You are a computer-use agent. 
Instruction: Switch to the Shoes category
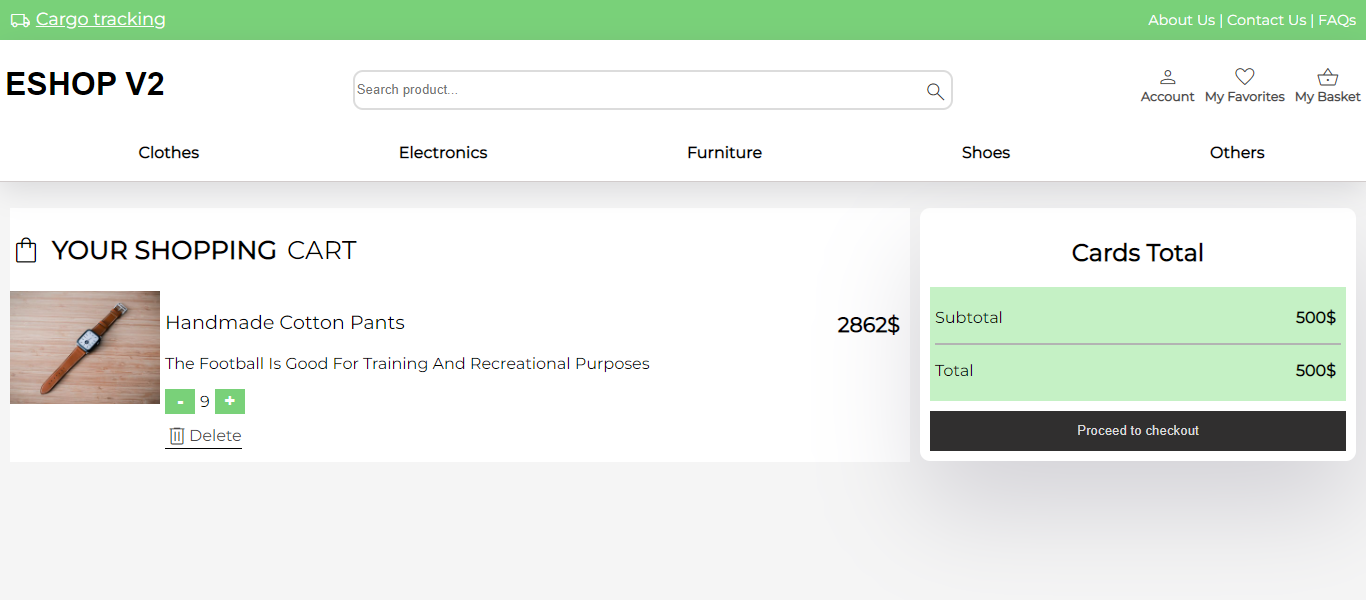point(985,152)
